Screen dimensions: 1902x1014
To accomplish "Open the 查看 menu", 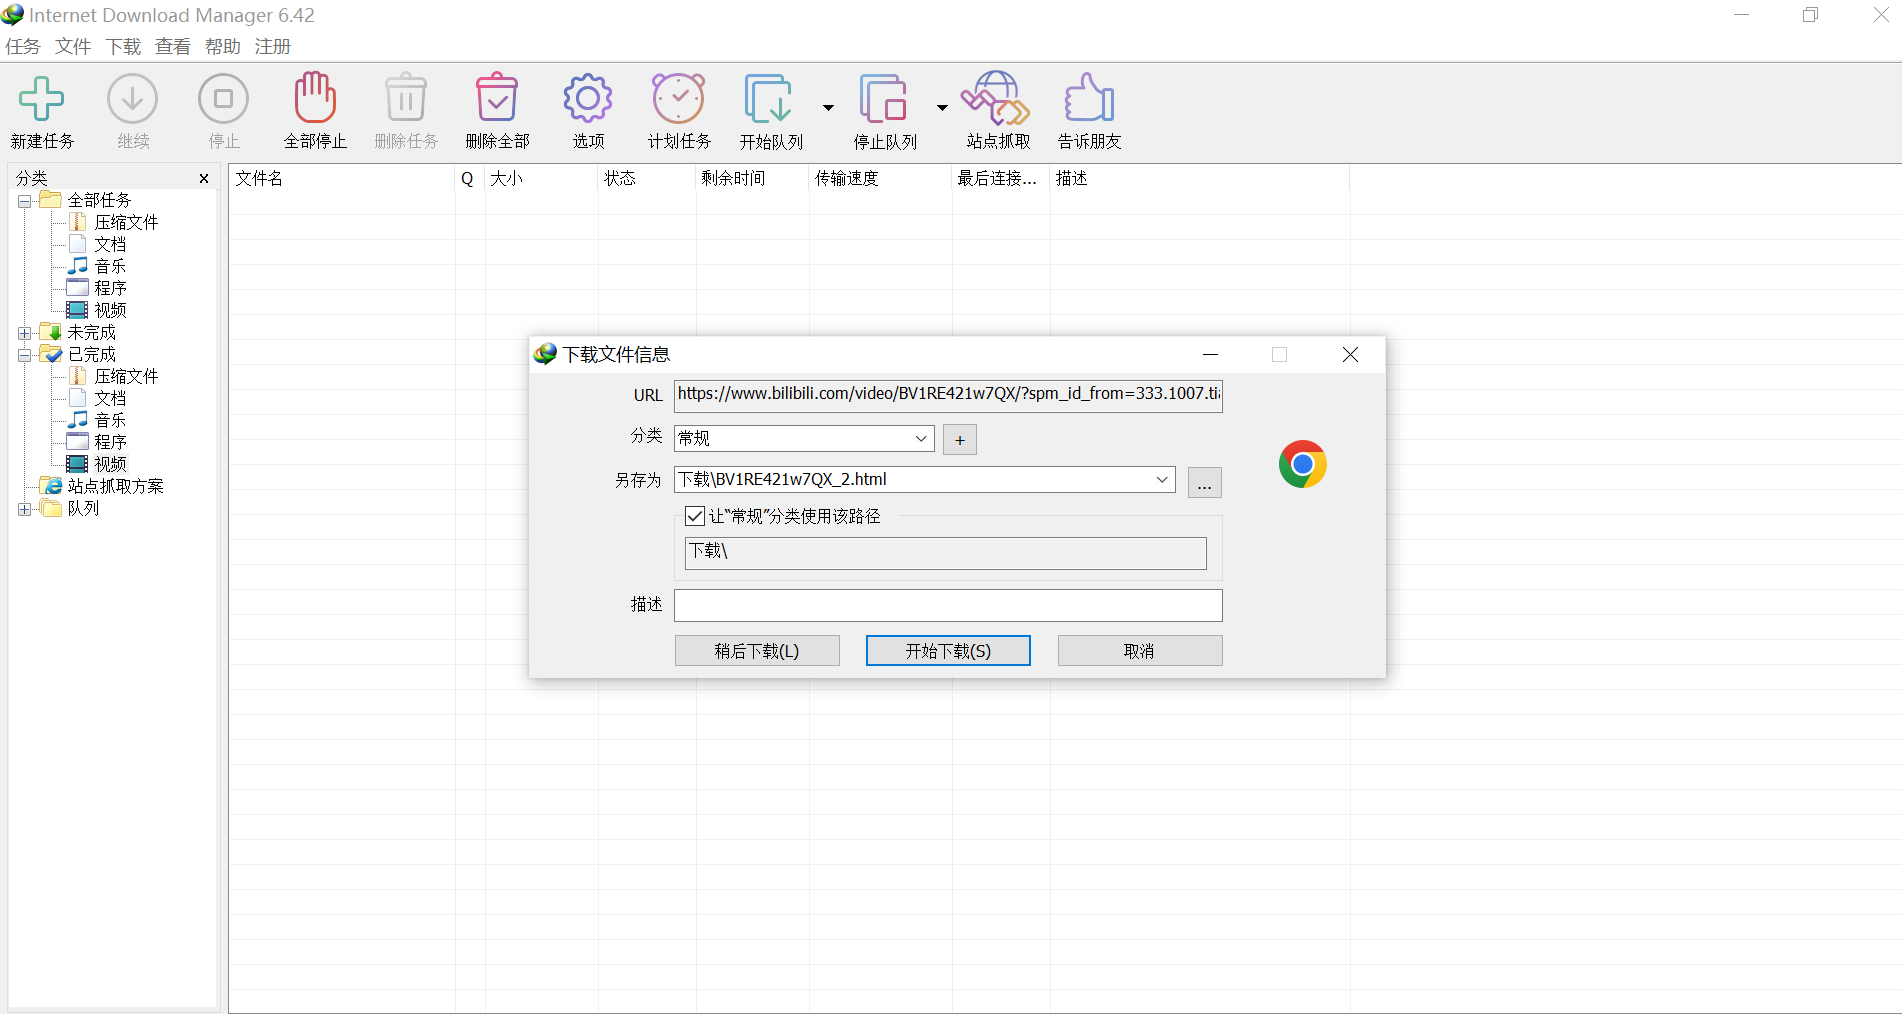I will [x=171, y=46].
